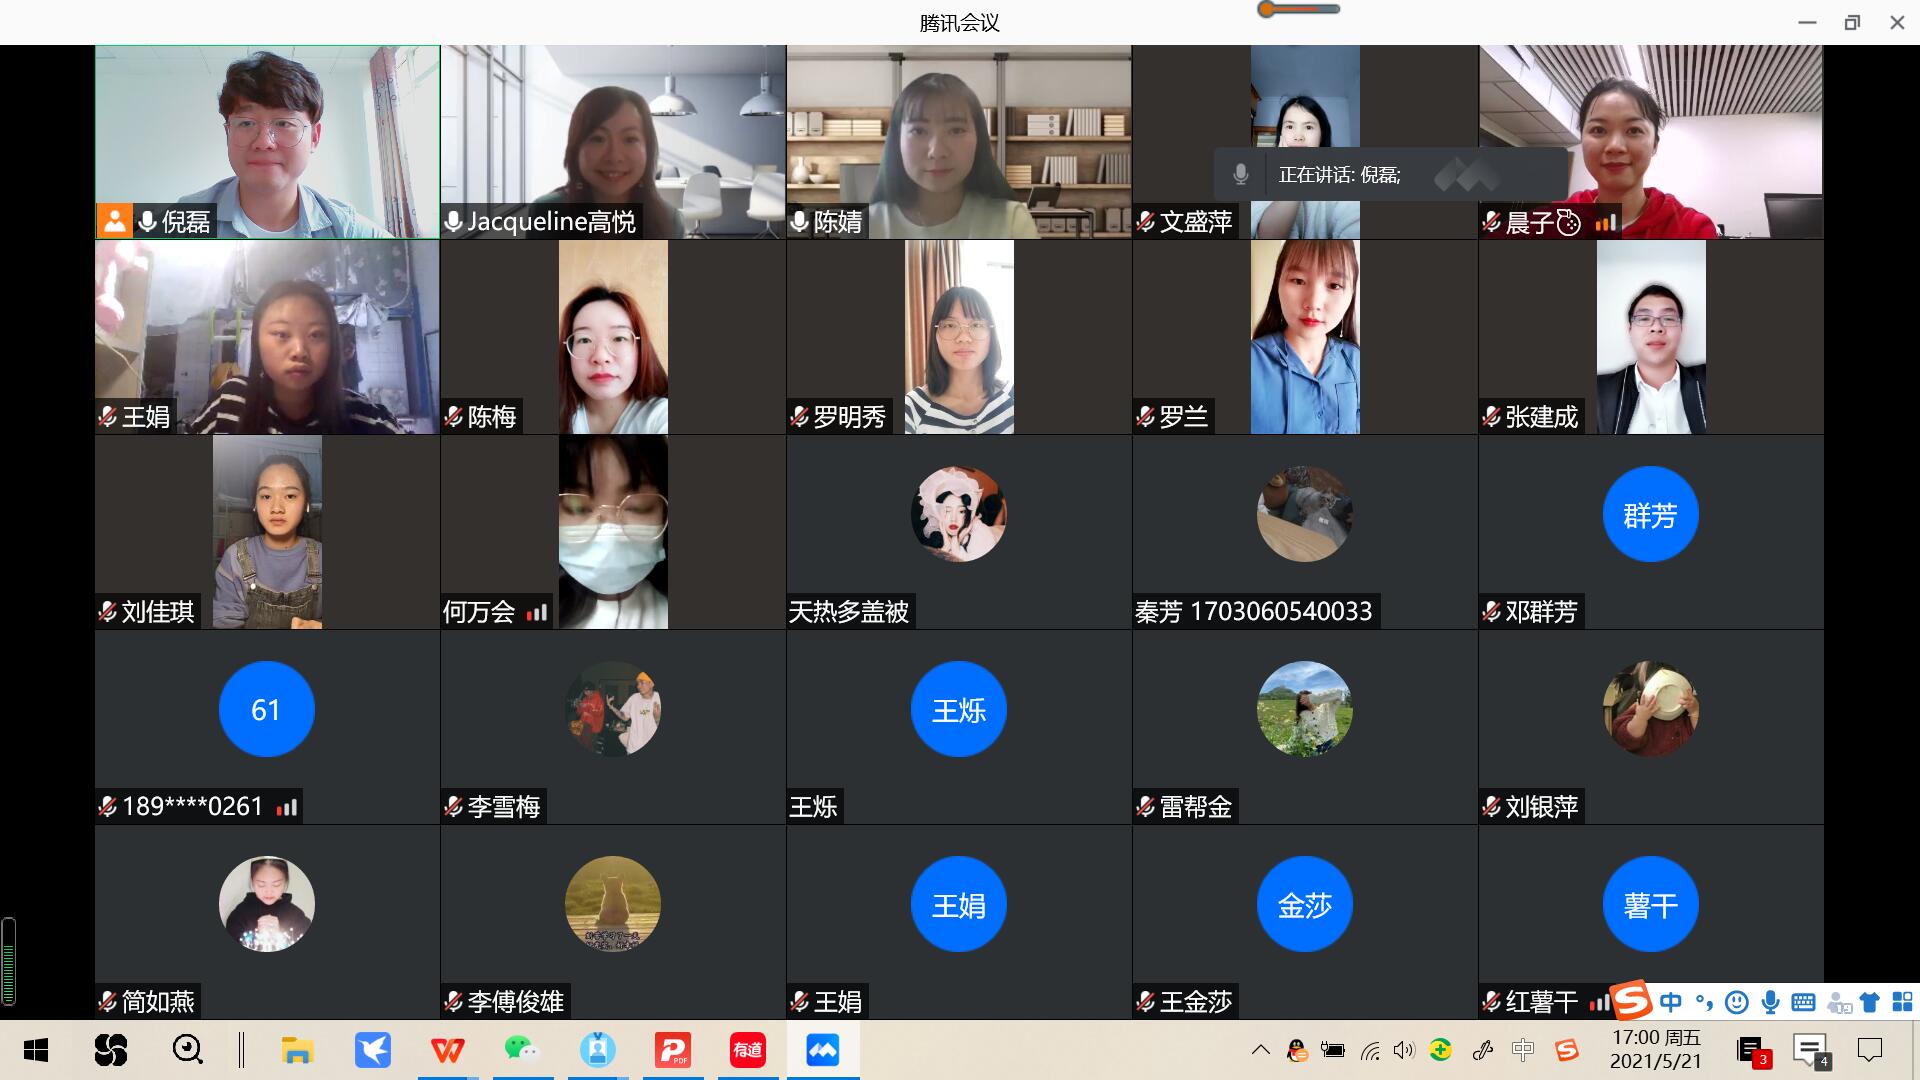Open Sogou toolbox grid icon

[x=1902, y=1001]
